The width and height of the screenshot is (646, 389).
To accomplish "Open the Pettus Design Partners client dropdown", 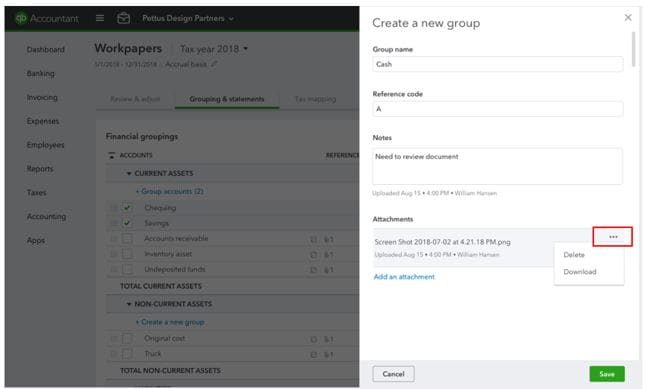I will pyautogui.click(x=188, y=18).
